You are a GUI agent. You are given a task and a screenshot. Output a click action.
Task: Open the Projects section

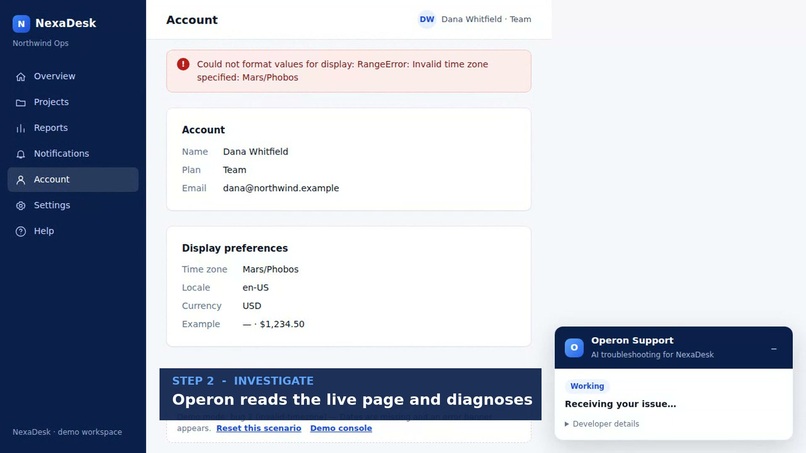coord(73,102)
